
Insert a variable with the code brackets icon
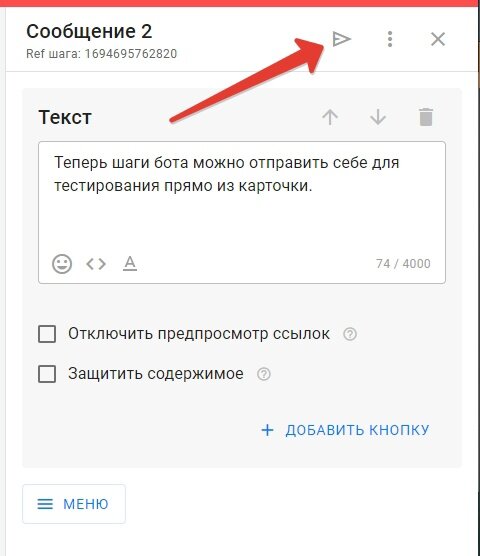(96, 264)
